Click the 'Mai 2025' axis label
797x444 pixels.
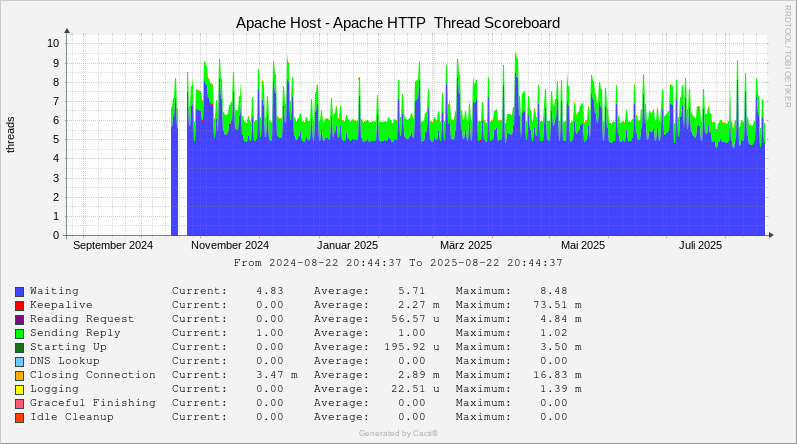[583, 245]
